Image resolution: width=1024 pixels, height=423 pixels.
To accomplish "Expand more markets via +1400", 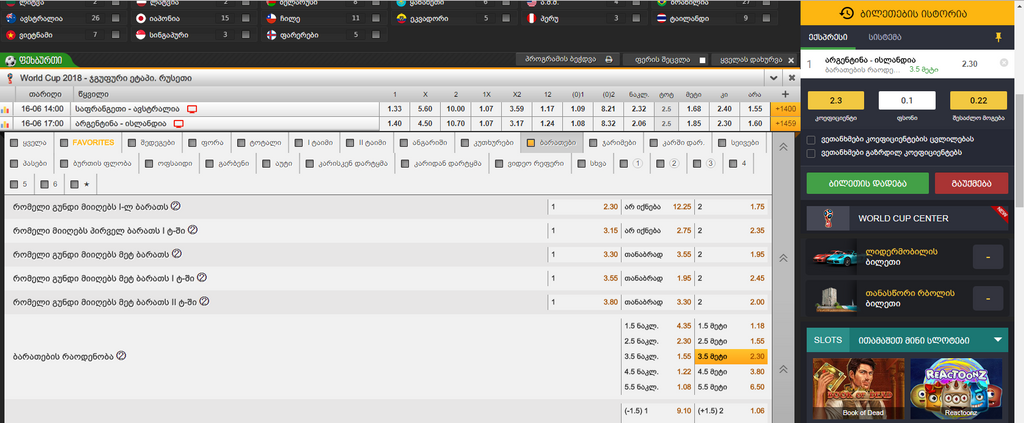I will coord(784,109).
